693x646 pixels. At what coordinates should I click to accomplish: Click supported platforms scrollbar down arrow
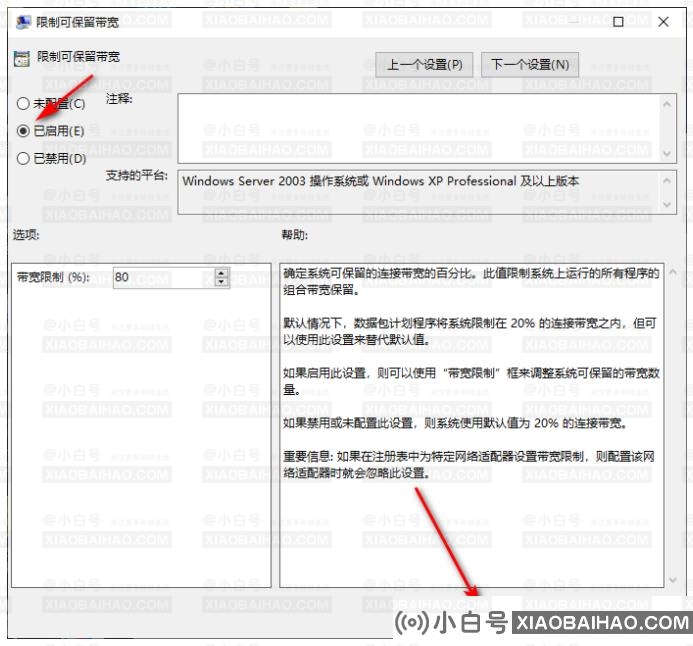(667, 205)
